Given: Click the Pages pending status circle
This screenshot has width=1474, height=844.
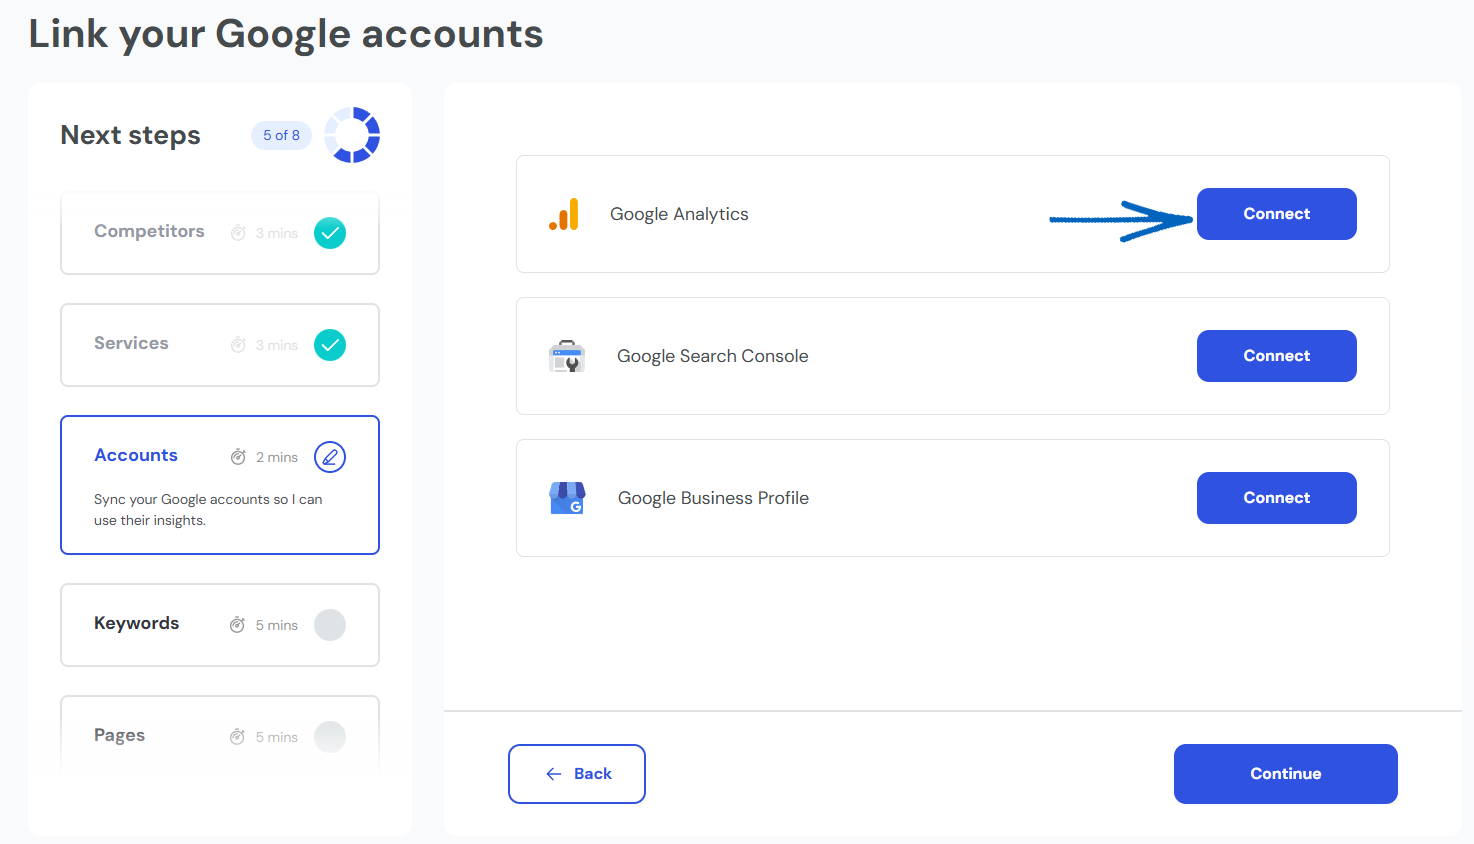Looking at the screenshot, I should click(x=330, y=737).
